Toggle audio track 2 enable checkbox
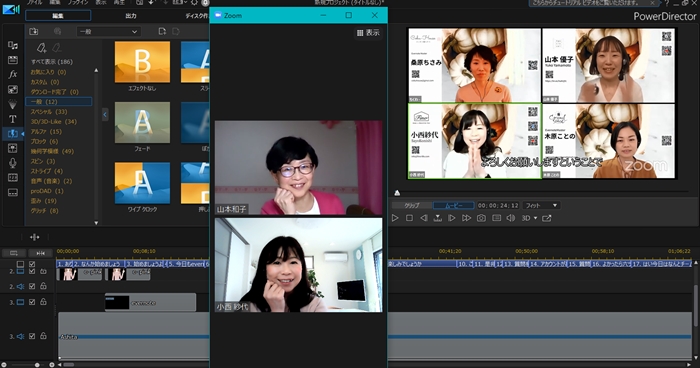This screenshot has width=700, height=368. tap(32, 286)
